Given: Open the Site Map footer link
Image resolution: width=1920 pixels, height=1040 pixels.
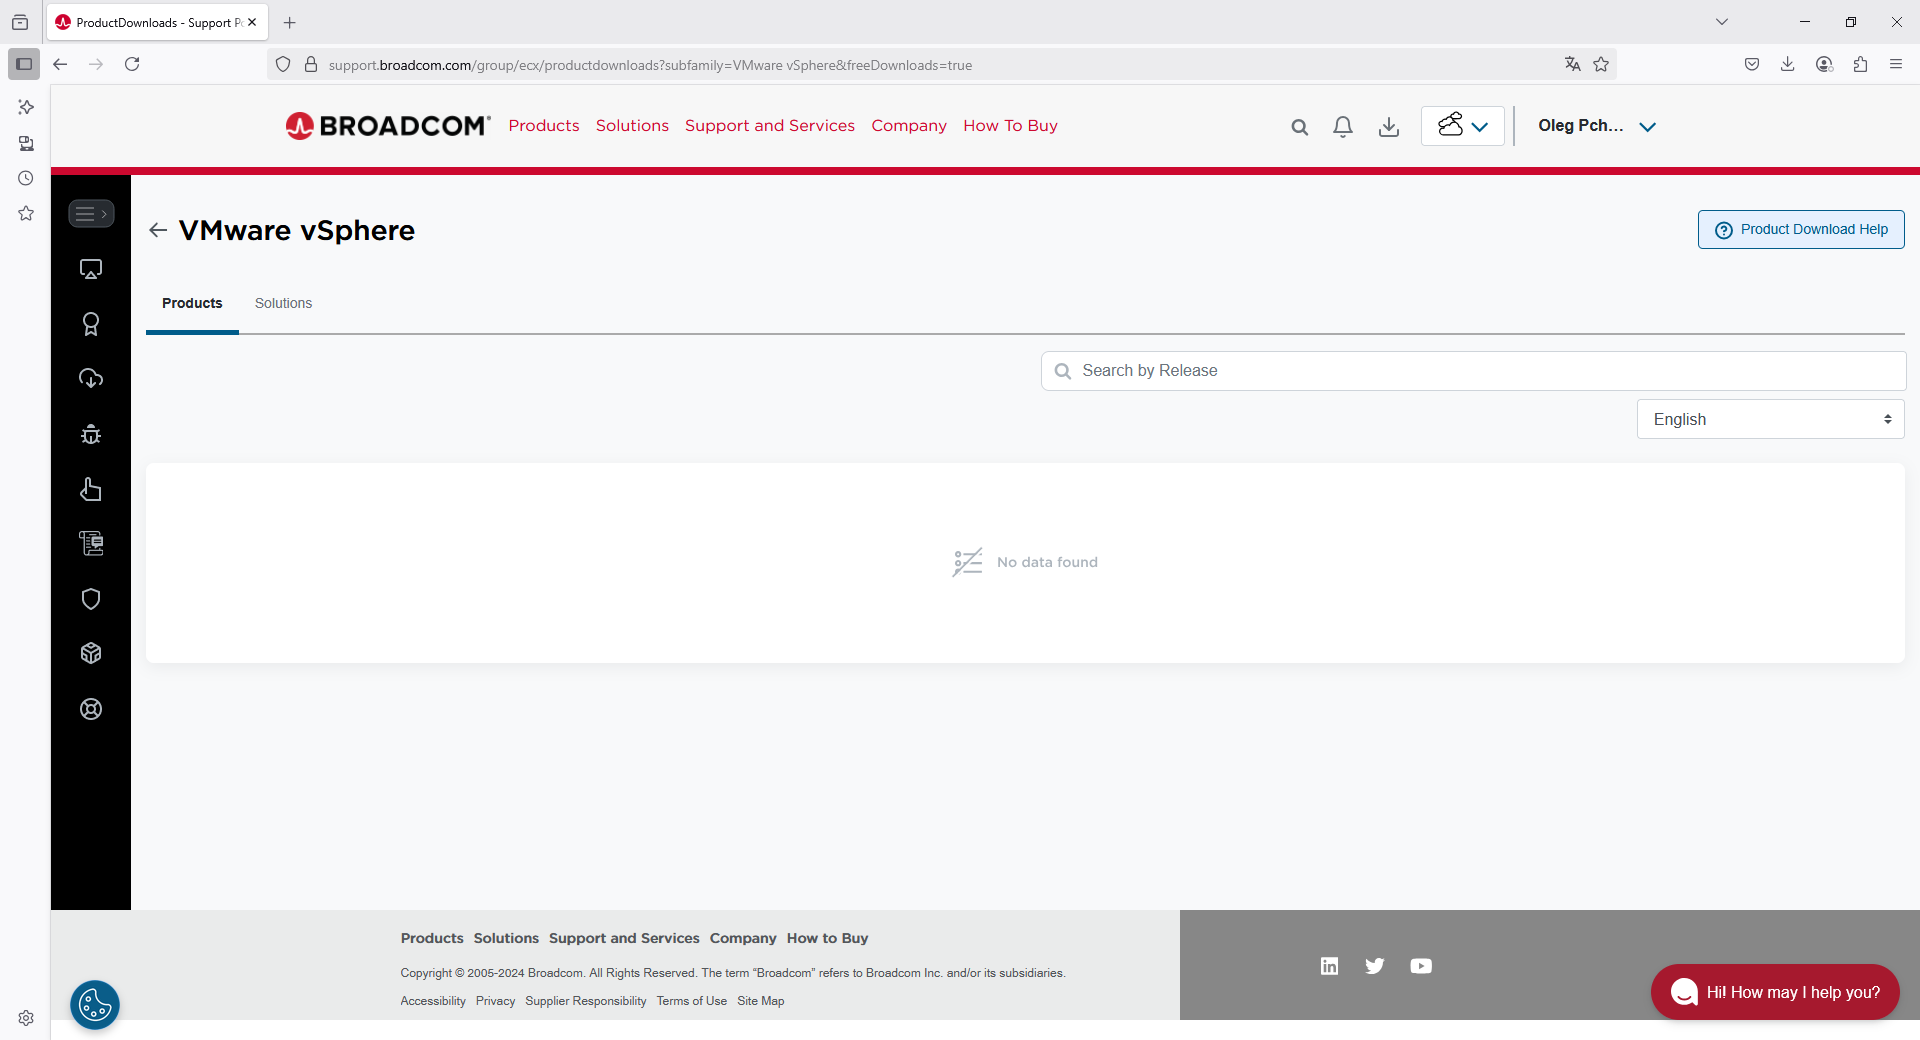Looking at the screenshot, I should click(x=761, y=1001).
